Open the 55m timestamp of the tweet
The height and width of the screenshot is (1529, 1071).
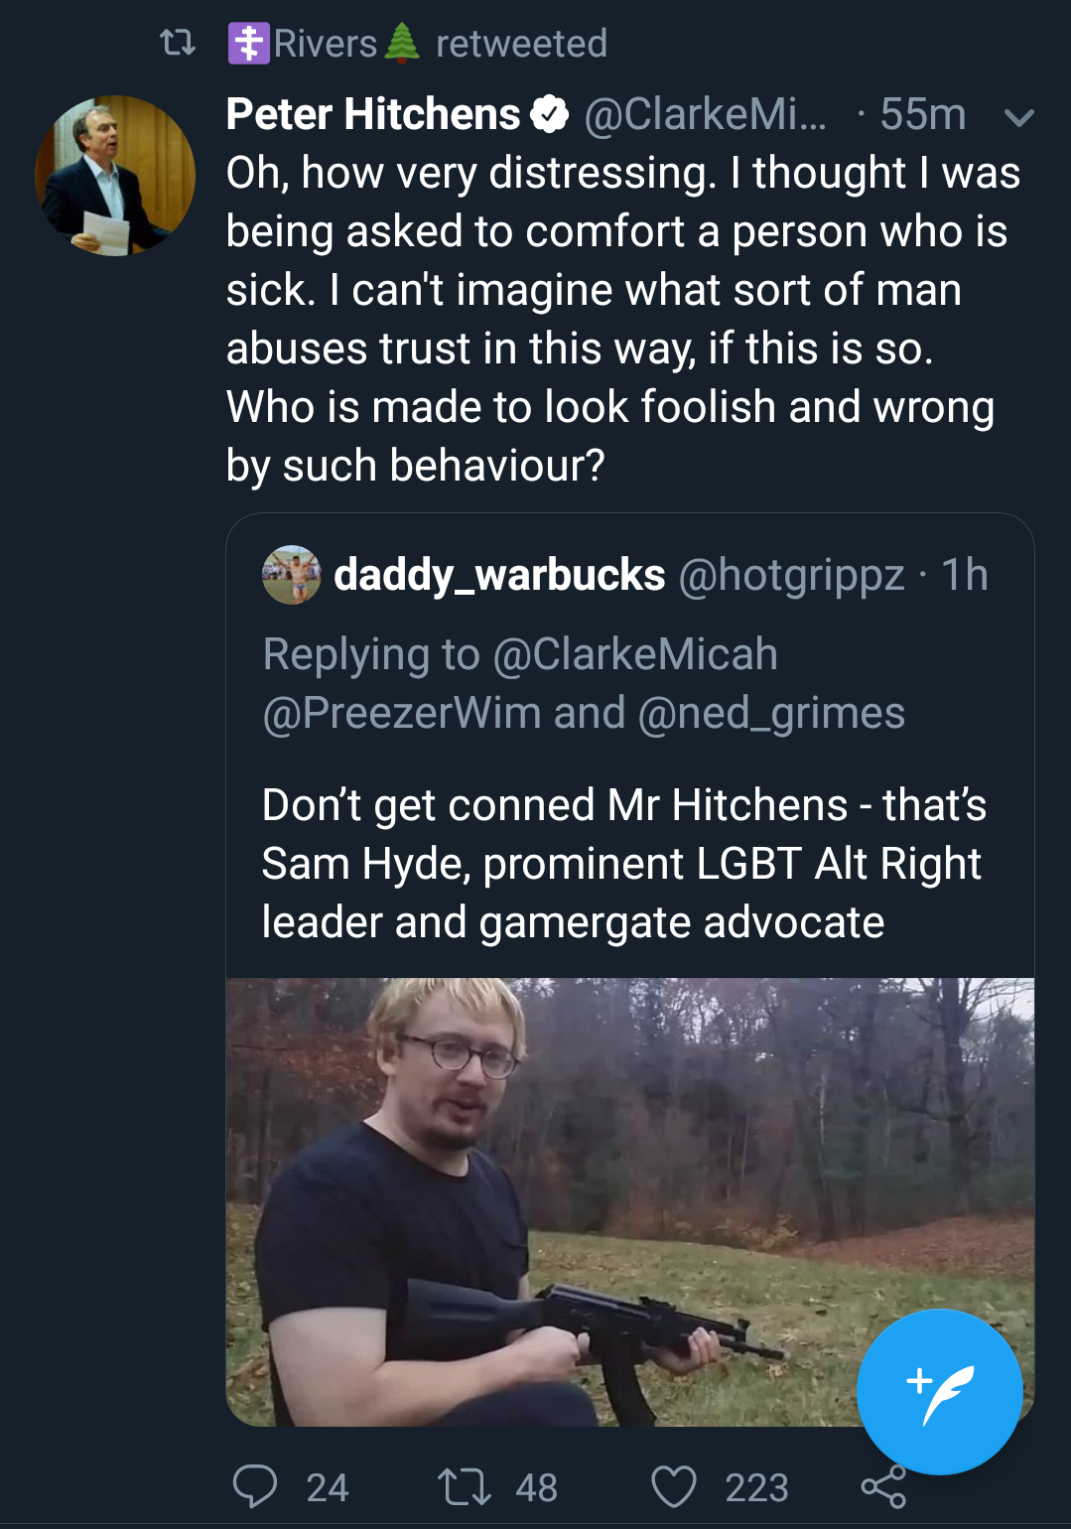tap(922, 115)
